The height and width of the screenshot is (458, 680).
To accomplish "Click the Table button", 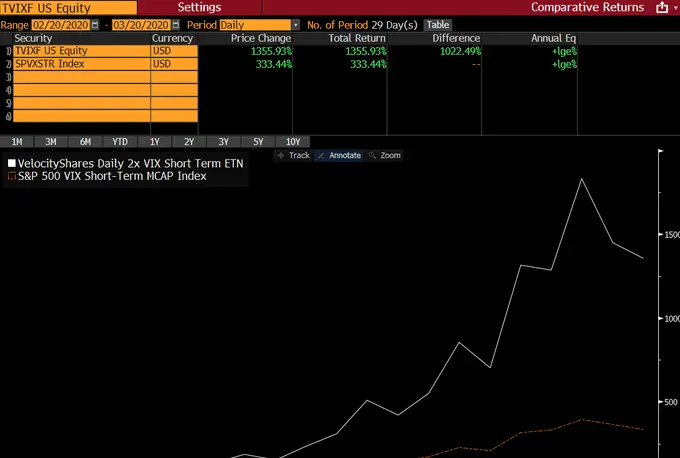I will (437, 24).
